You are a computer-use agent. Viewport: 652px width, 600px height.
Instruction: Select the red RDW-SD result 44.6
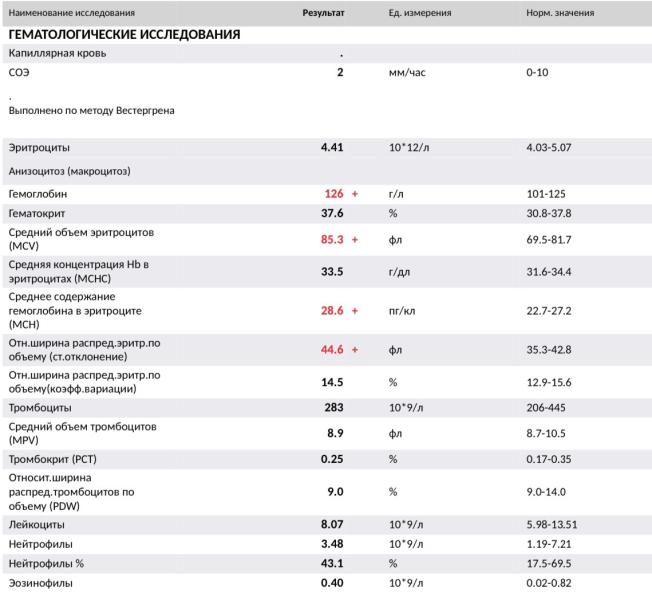pos(332,350)
